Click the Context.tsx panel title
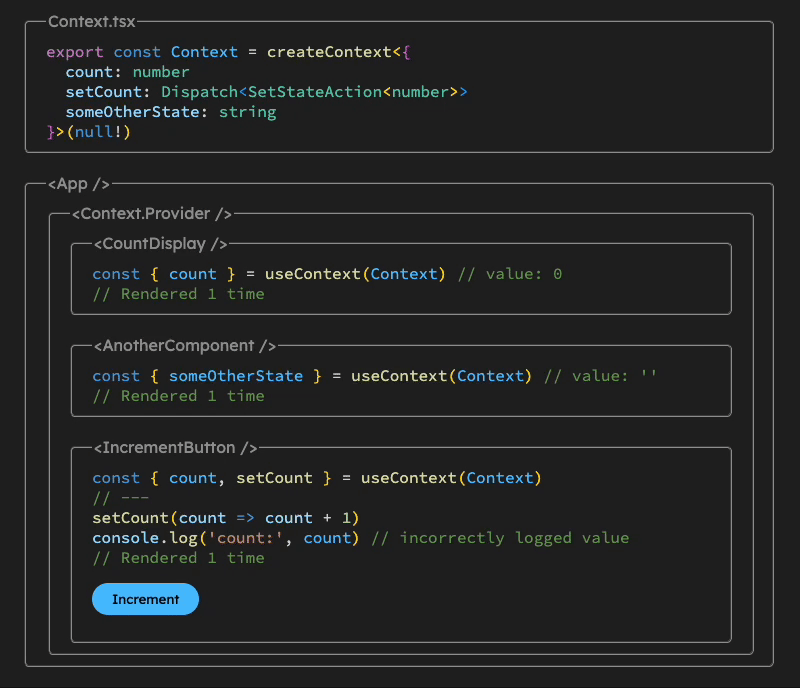 point(92,21)
